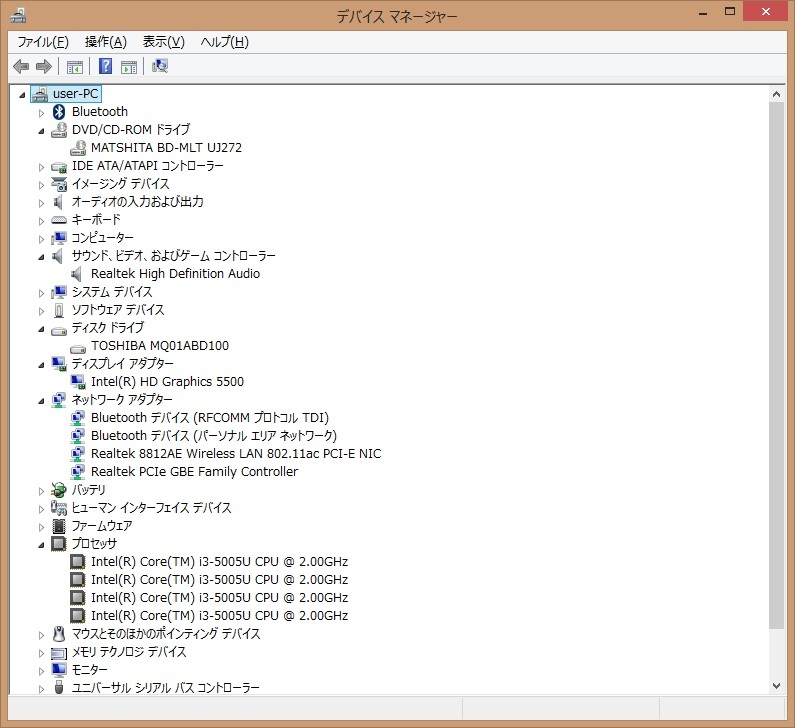795x728 pixels.
Task: Click the キーボード keyboard icon
Action: point(59,220)
